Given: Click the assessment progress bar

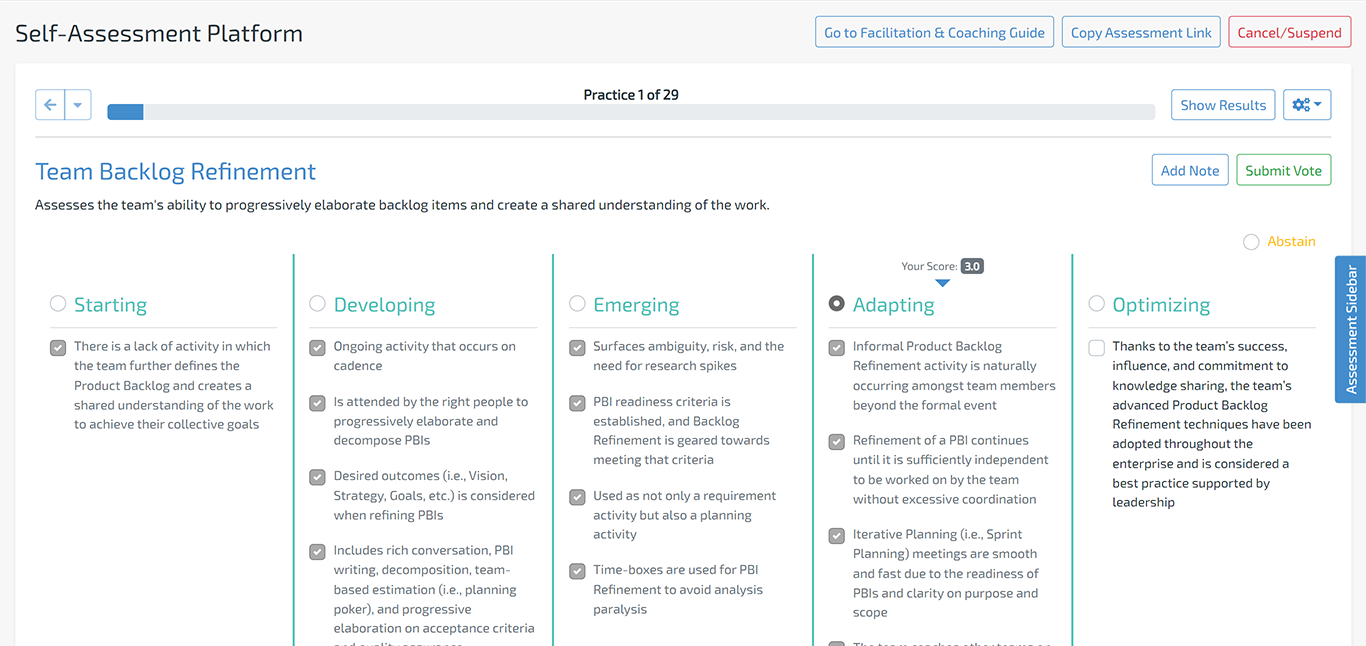Looking at the screenshot, I should coord(630,111).
